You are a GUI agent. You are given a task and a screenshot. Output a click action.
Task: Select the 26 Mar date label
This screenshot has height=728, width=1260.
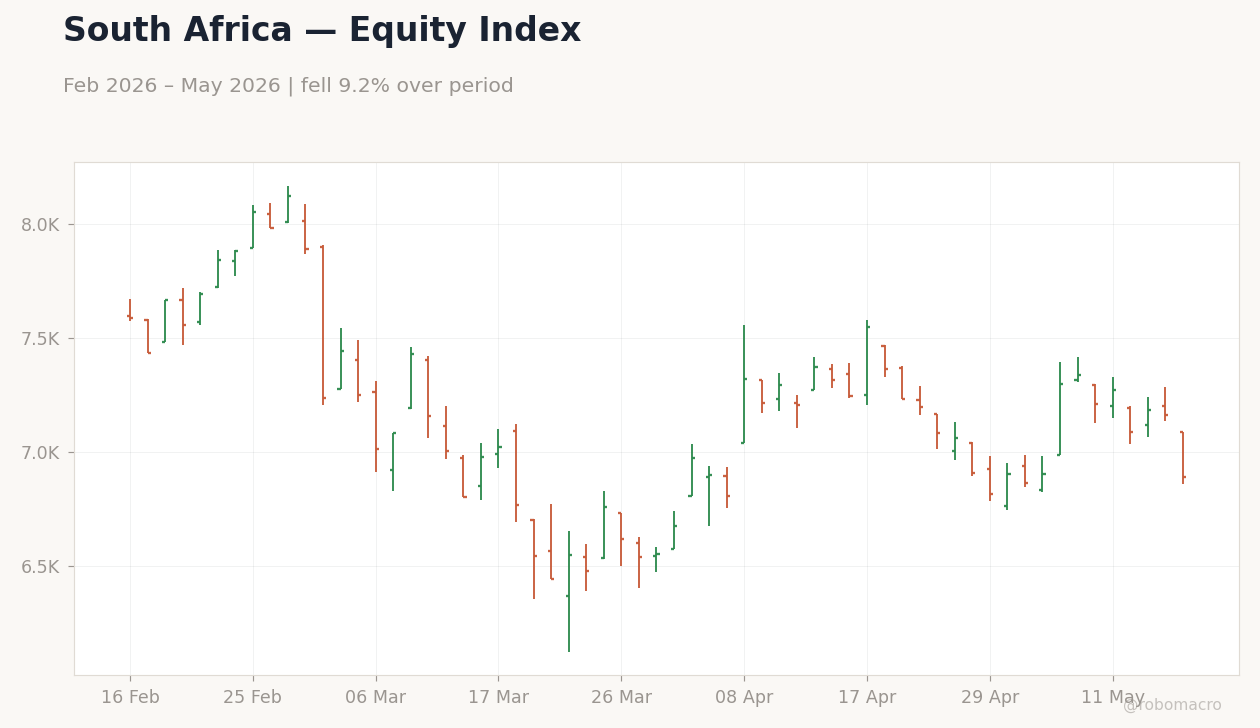coord(621,698)
